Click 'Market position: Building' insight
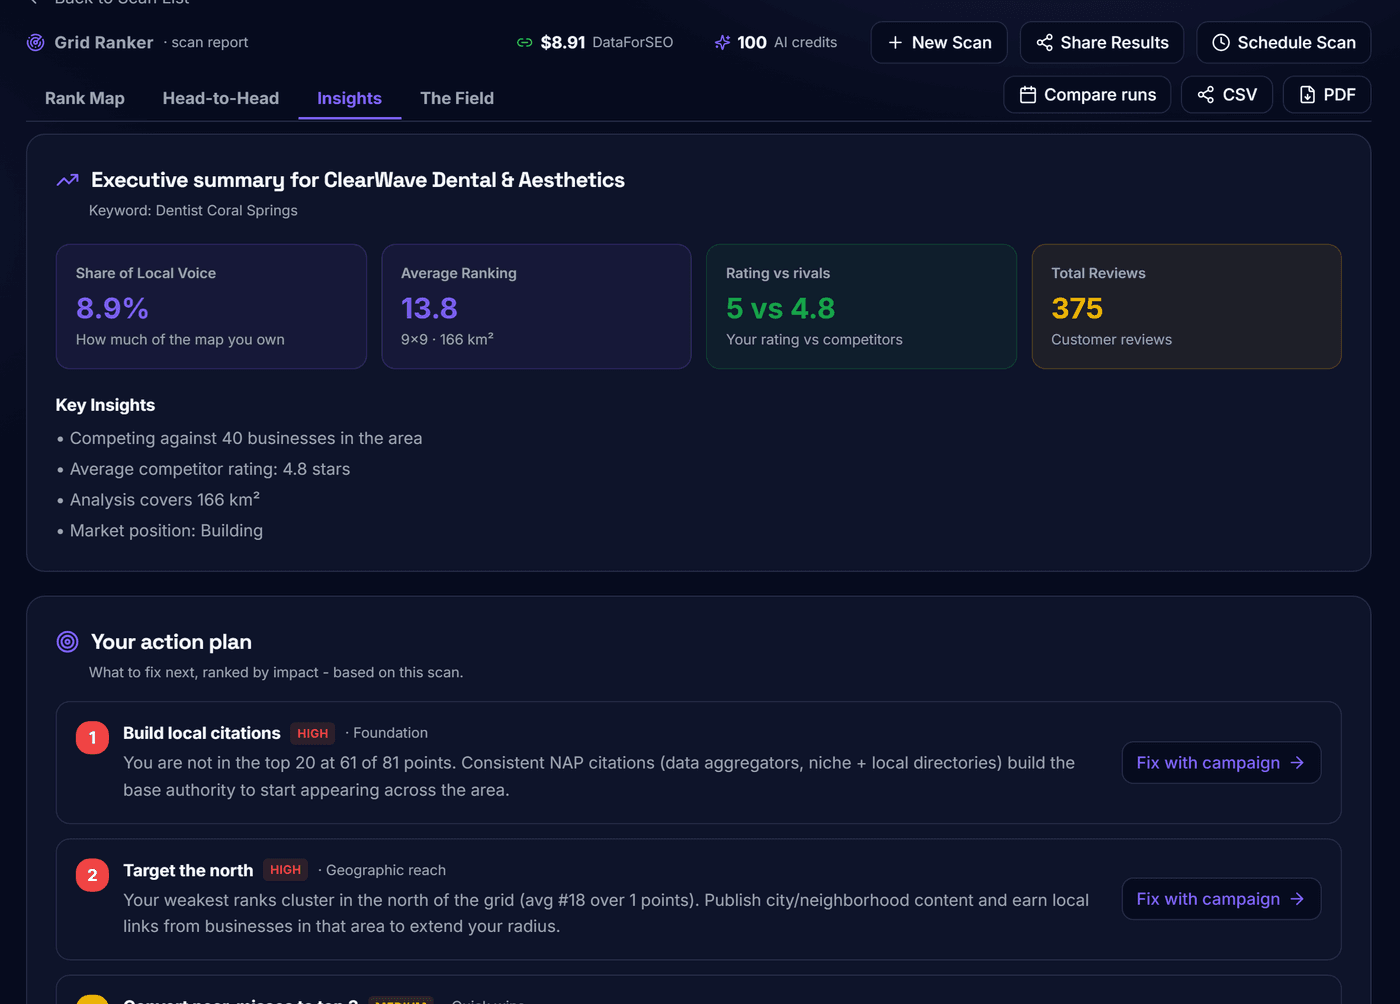 pyautogui.click(x=166, y=531)
